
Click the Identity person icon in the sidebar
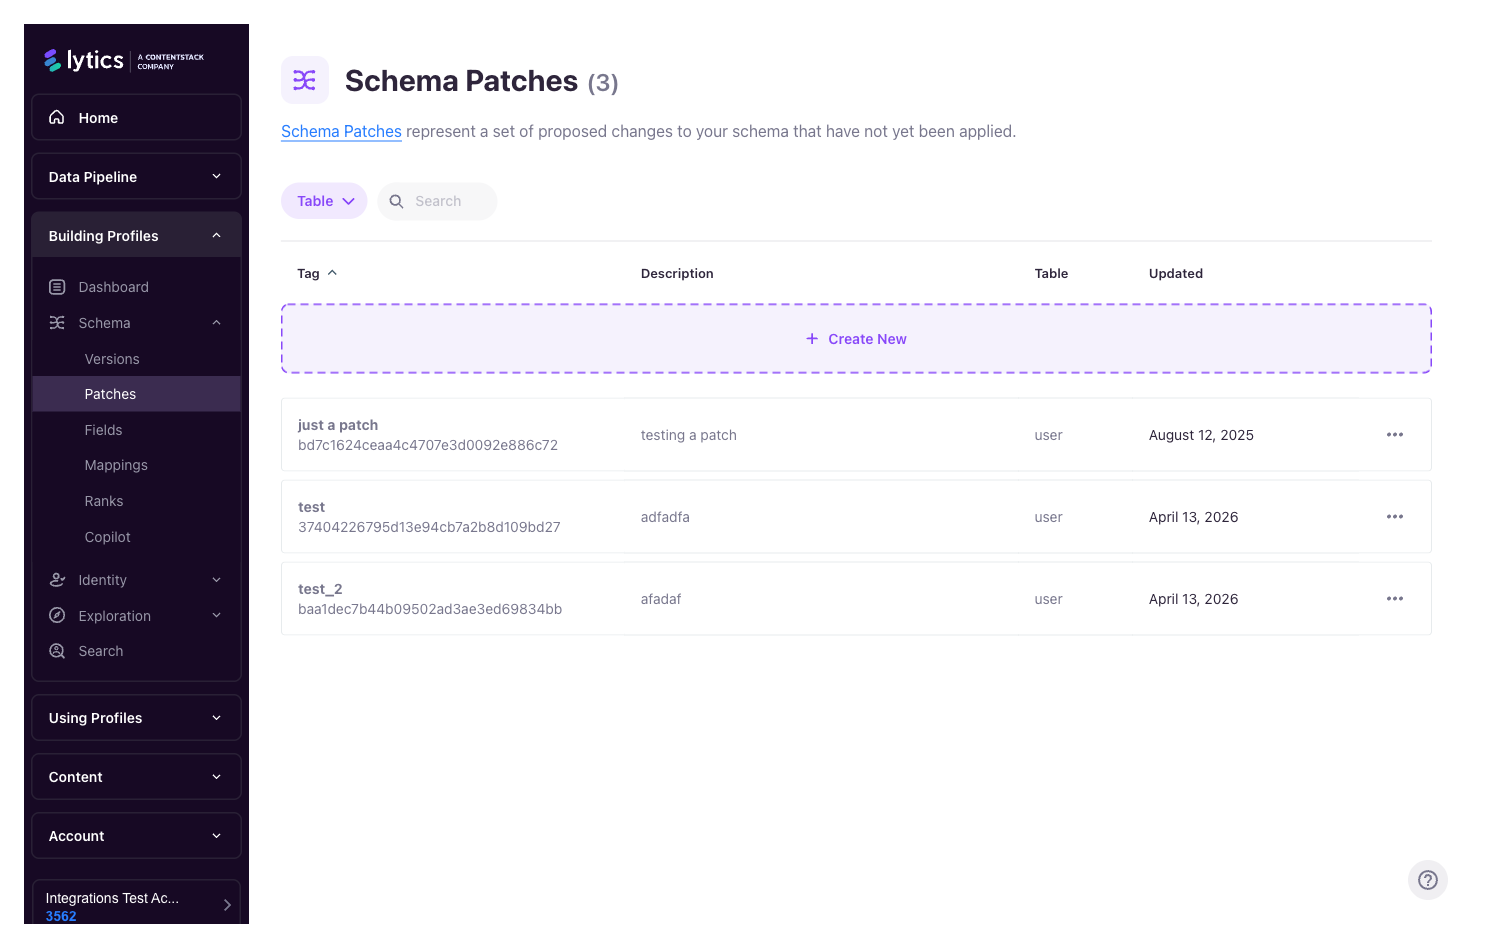tap(58, 580)
